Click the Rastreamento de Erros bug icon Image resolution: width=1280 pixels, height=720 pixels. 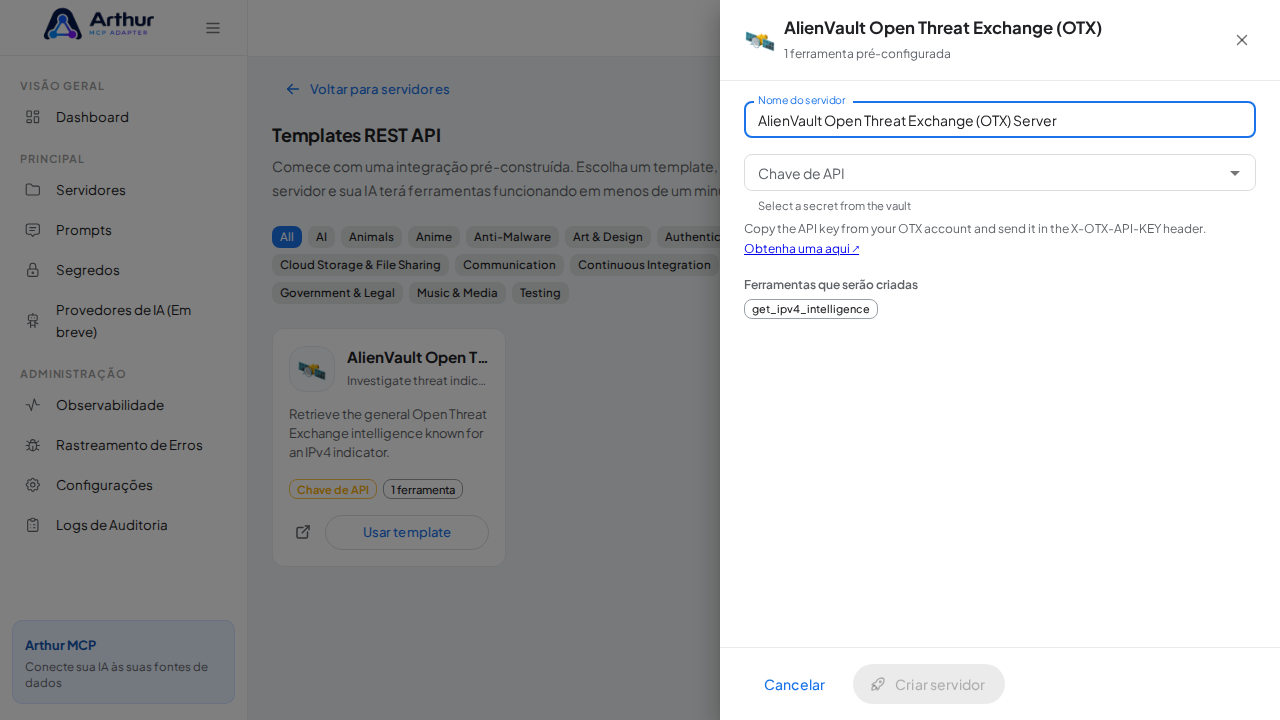point(33,445)
